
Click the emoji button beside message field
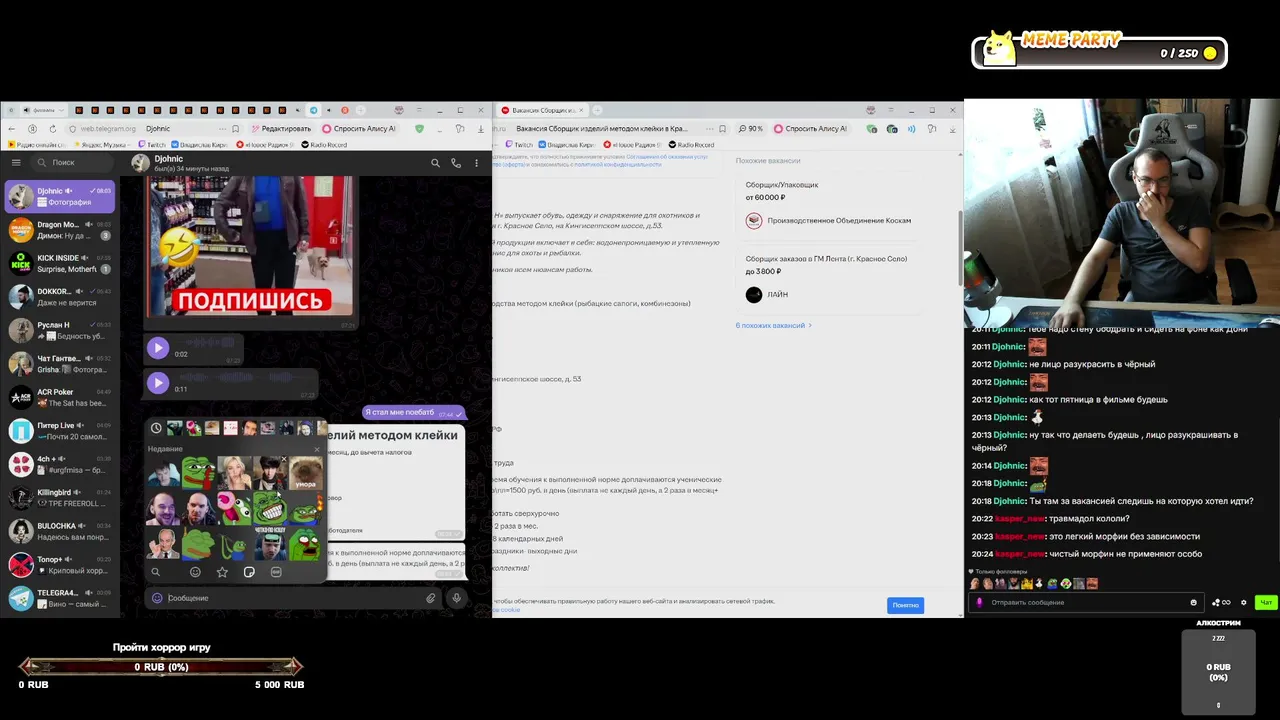[157, 598]
